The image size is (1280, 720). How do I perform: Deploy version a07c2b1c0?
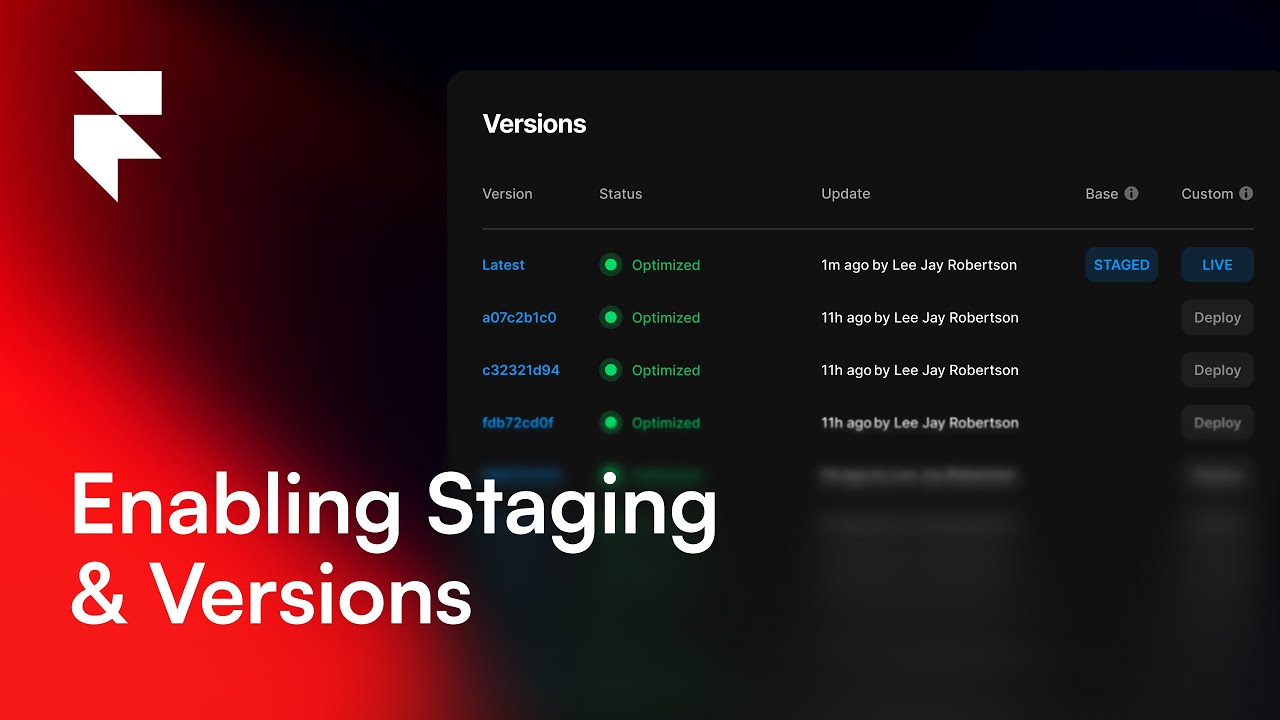tap(1217, 318)
